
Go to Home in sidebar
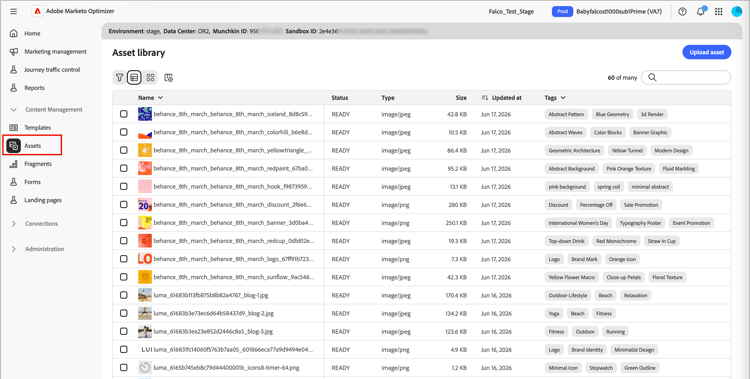[32, 33]
